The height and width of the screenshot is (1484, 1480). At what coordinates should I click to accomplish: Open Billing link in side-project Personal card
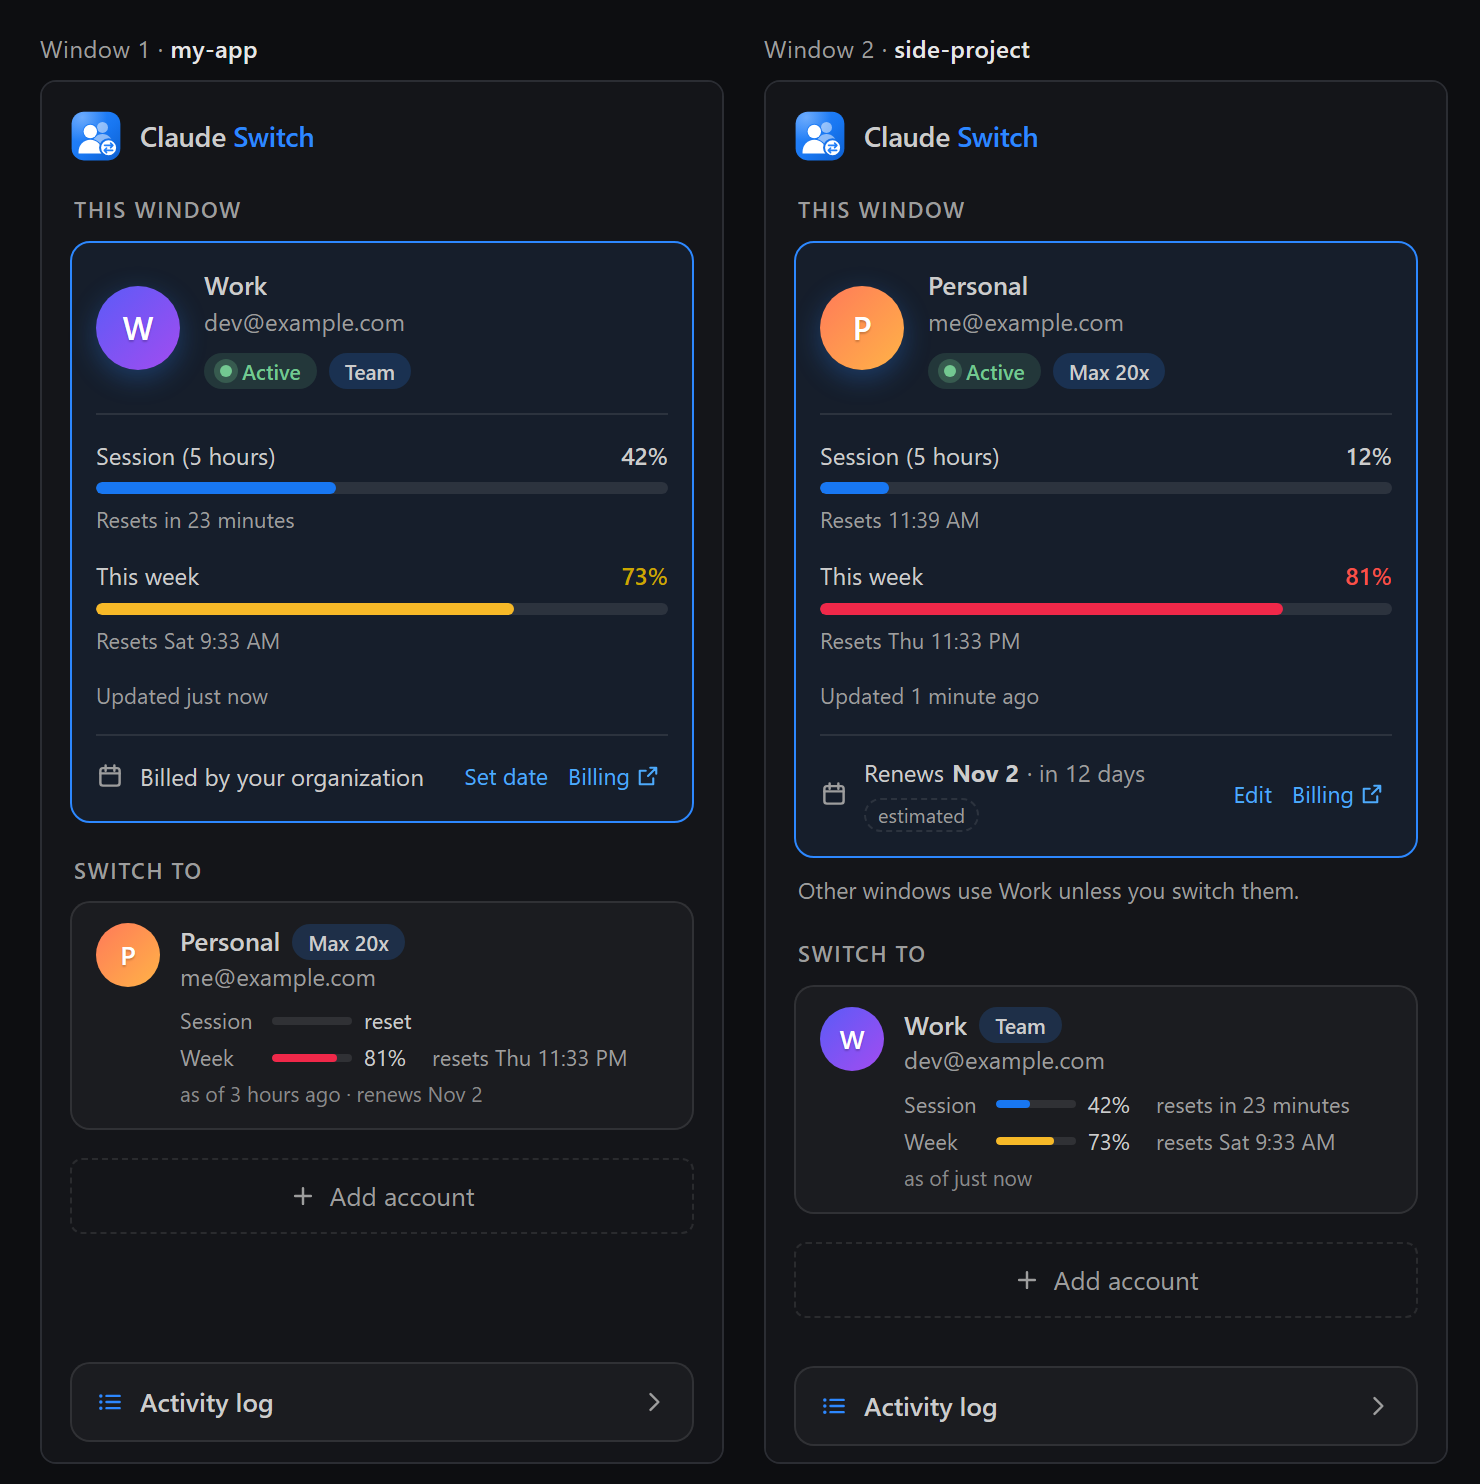[1336, 795]
